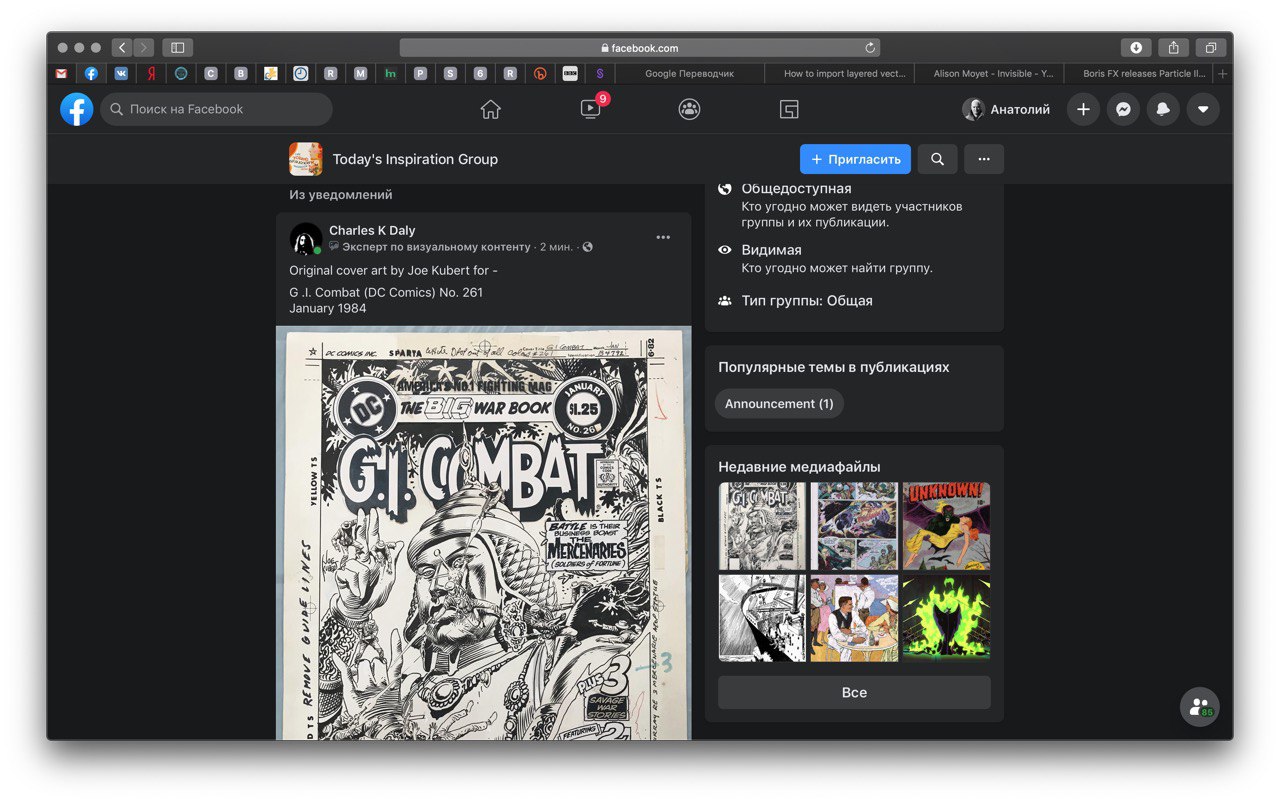Click the Пригласить button
Image resolution: width=1280 pixels, height=802 pixels.
coord(855,159)
